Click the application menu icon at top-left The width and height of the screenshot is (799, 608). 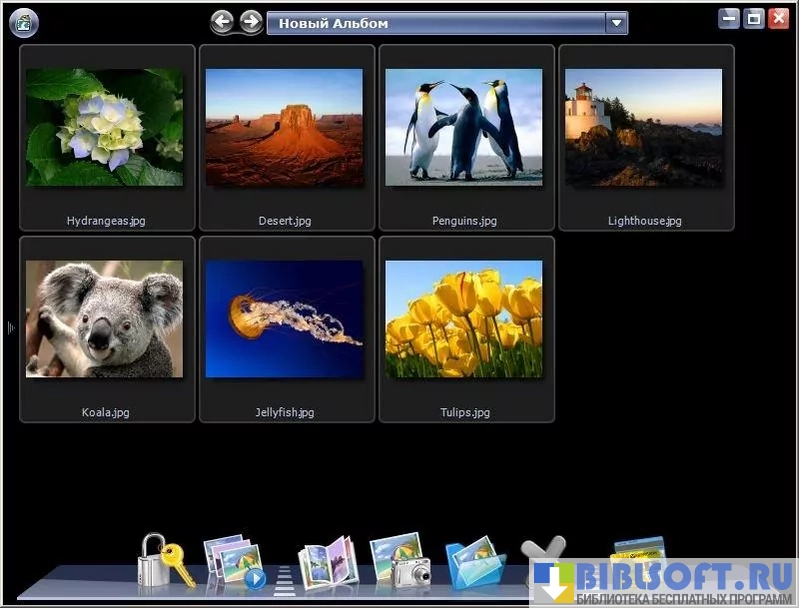click(x=23, y=22)
